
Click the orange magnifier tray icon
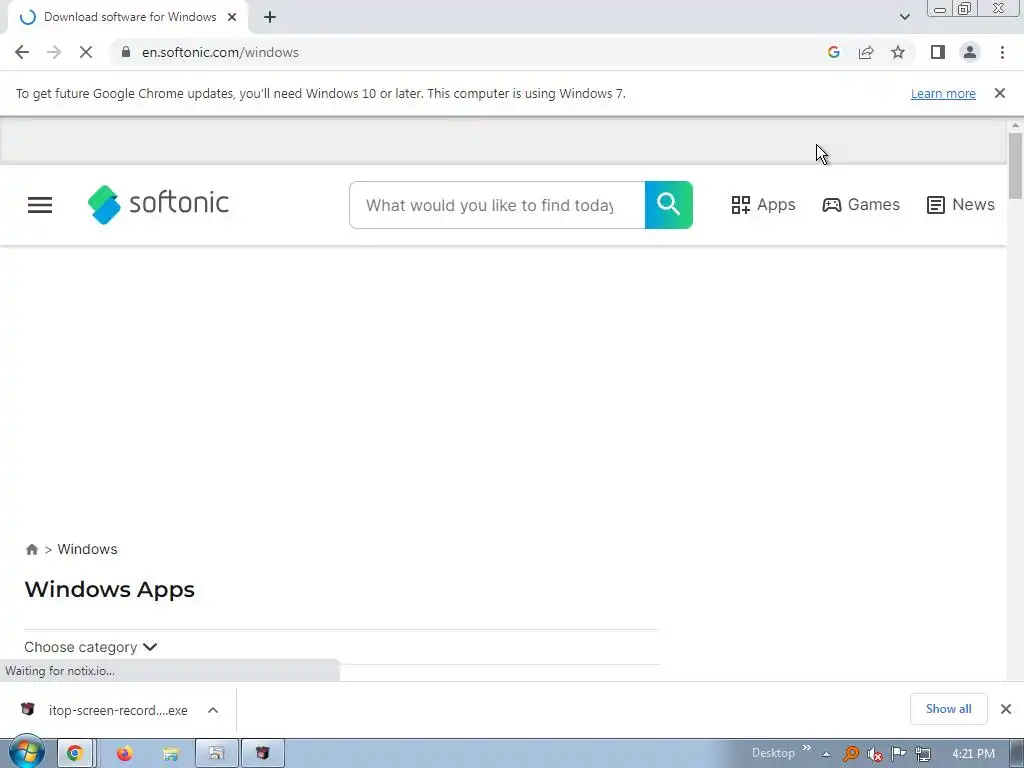point(850,754)
